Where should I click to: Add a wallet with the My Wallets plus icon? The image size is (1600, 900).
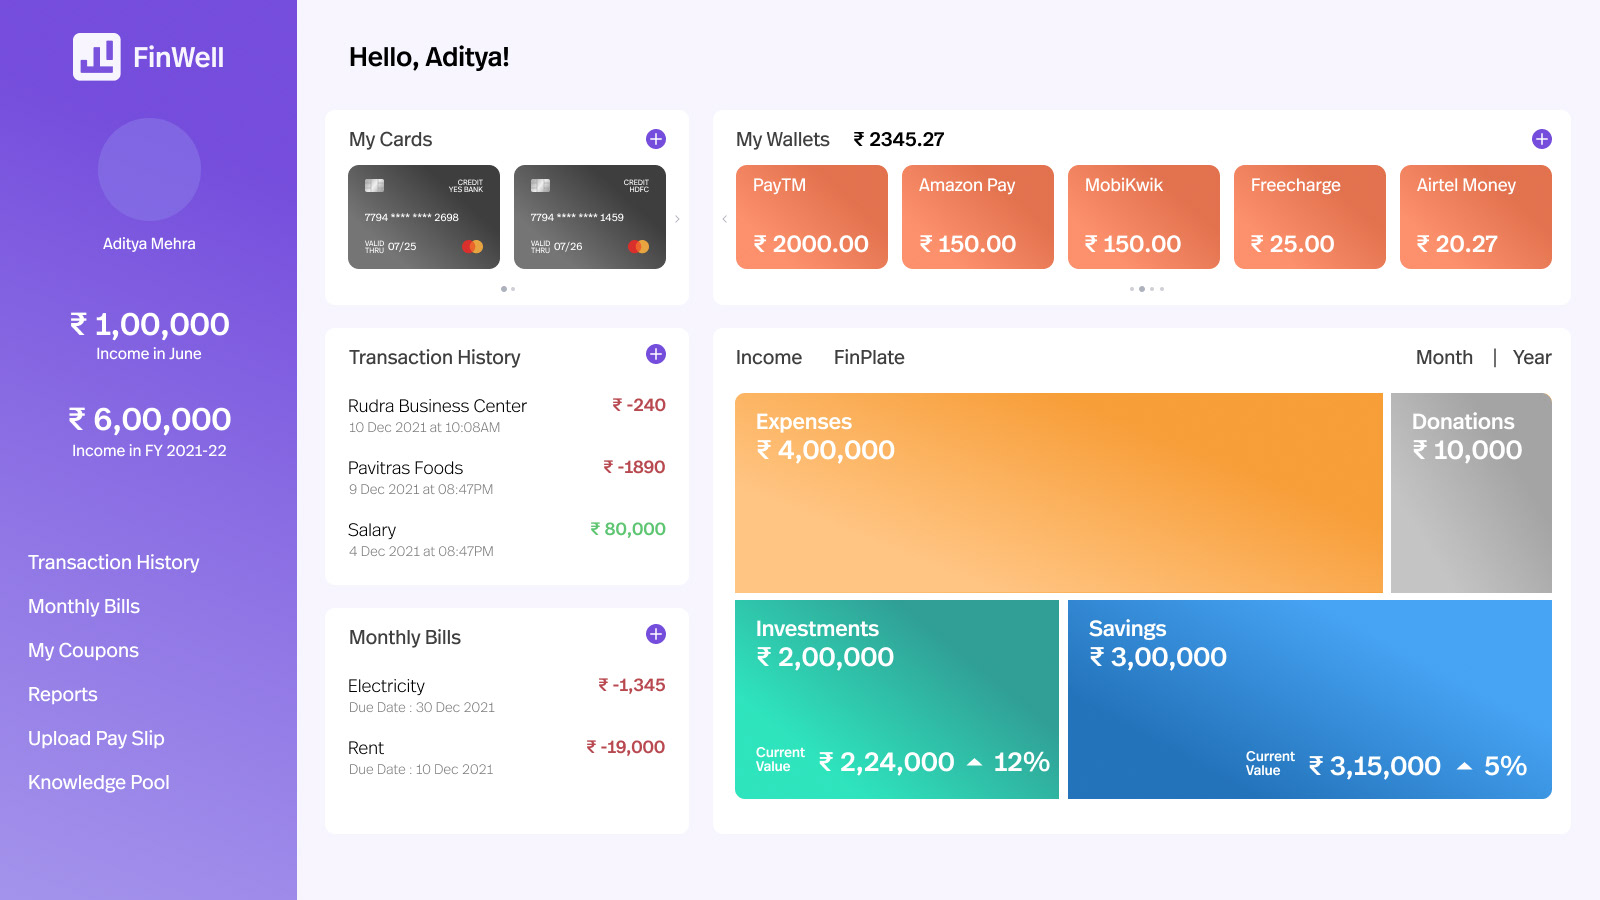click(1542, 139)
